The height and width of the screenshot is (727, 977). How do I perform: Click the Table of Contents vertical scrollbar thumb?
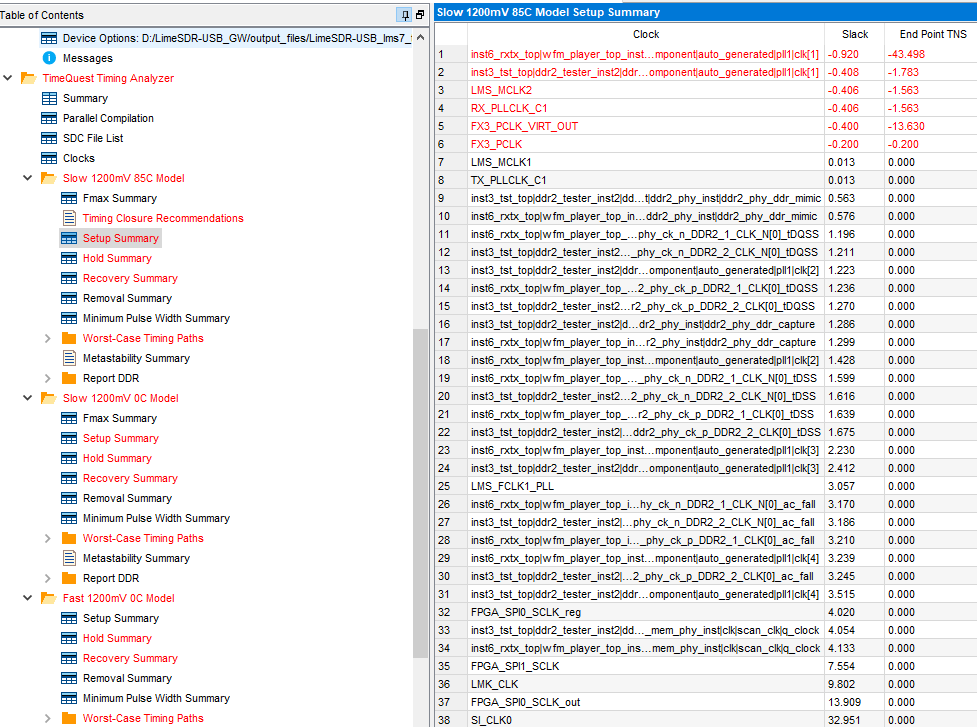(x=420, y=492)
